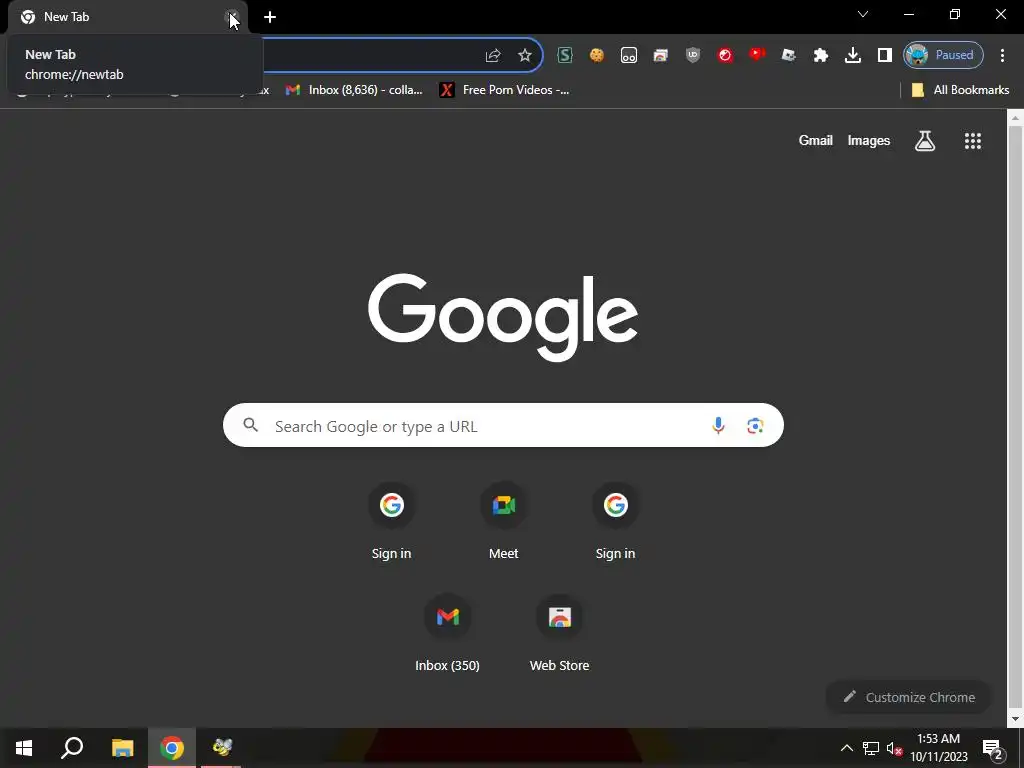
Task: Restore down the Chrome window
Action: point(955,14)
